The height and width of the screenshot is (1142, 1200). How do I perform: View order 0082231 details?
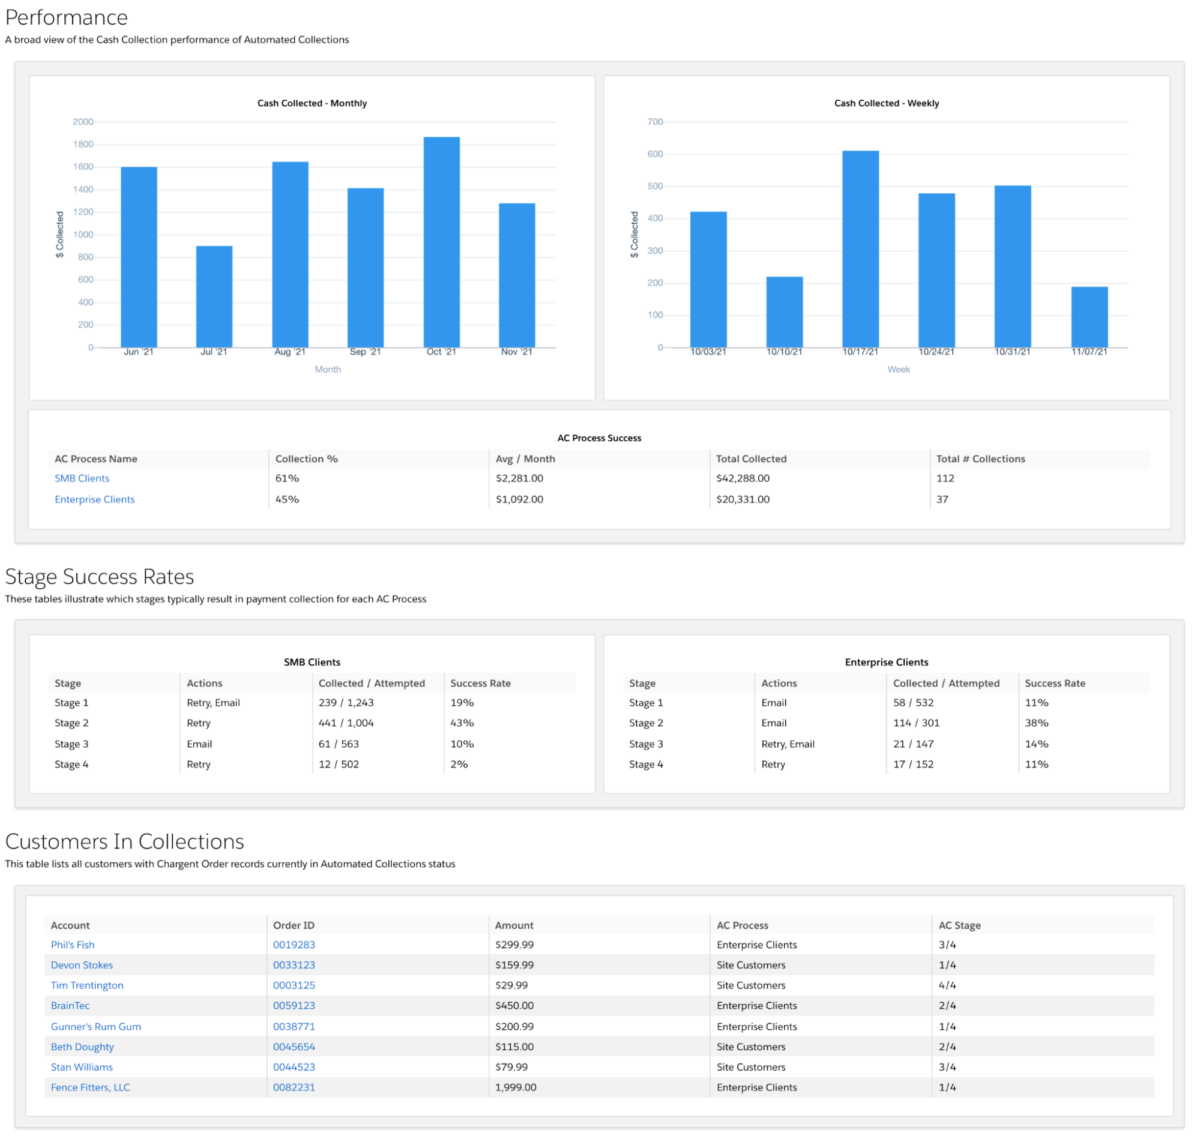tap(292, 1087)
